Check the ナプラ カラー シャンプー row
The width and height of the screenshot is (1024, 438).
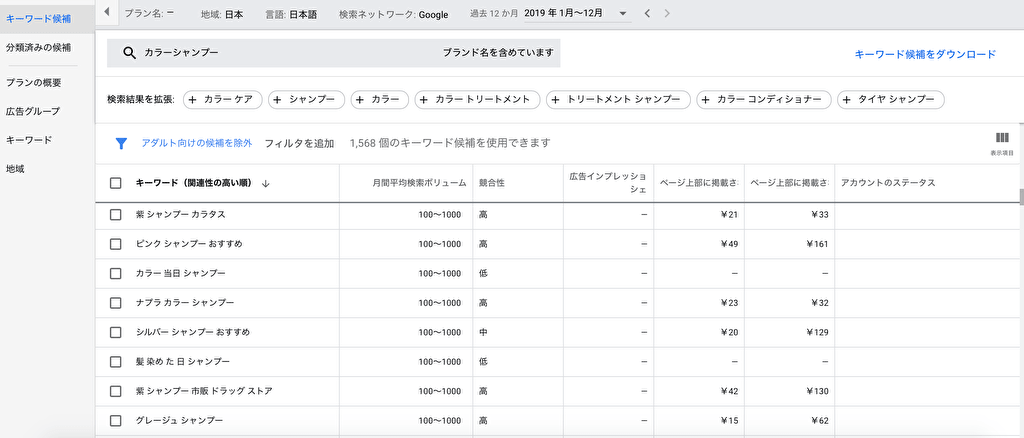coord(116,303)
